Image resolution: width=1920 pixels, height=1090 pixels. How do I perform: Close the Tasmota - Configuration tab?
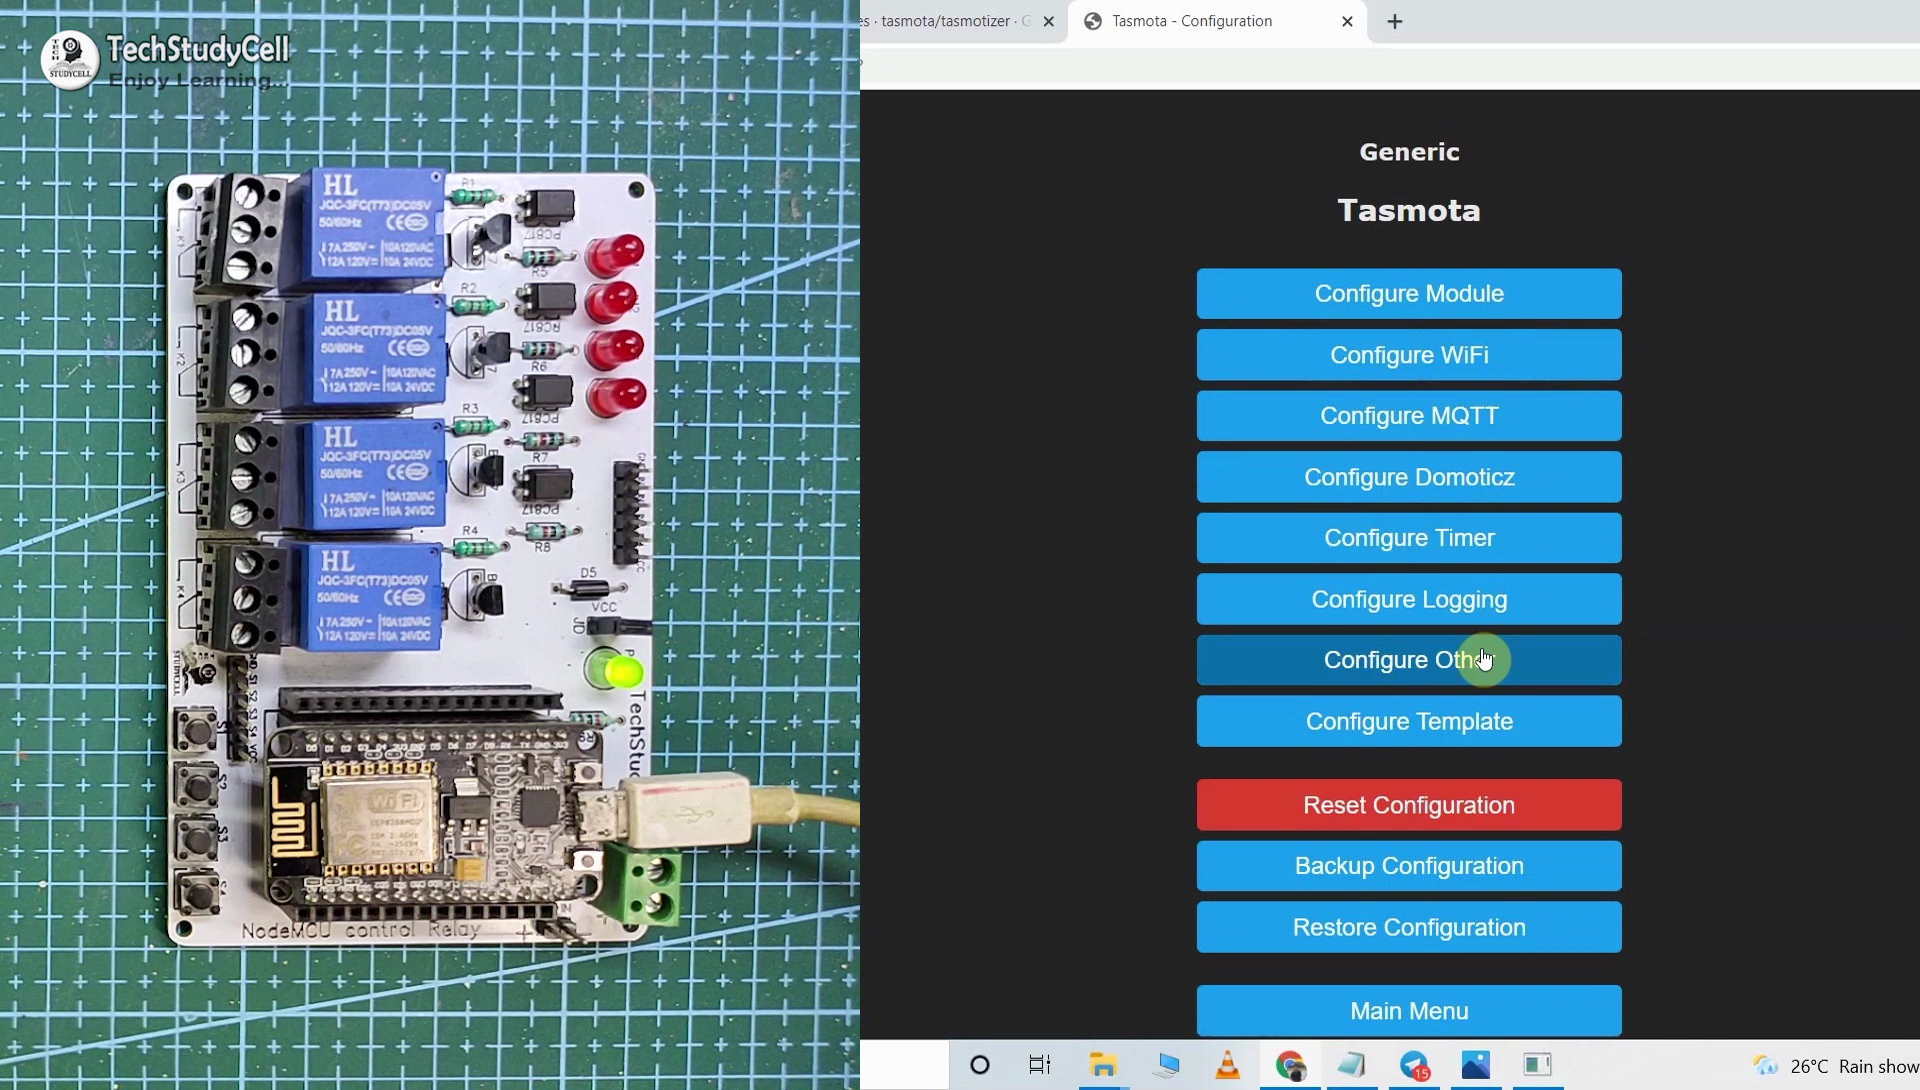pos(1347,21)
